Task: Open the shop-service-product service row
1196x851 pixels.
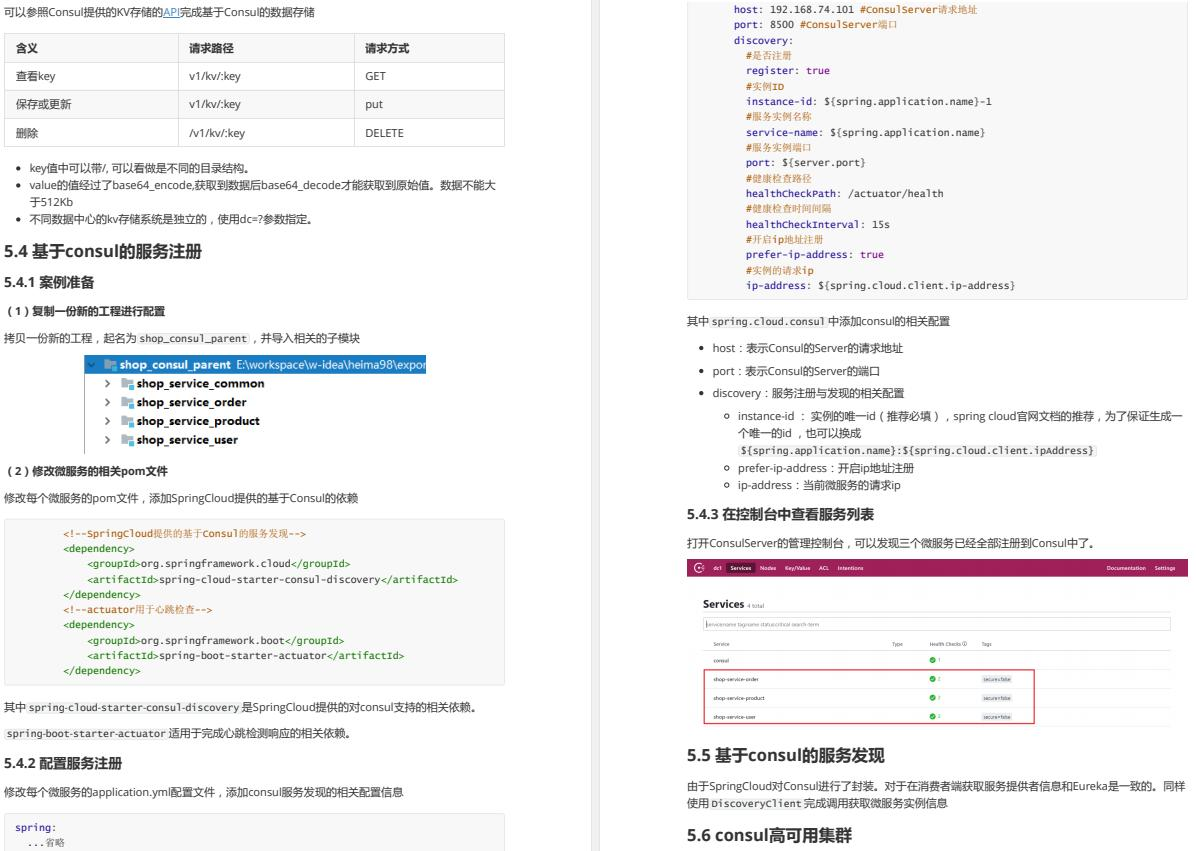Action: [937, 698]
